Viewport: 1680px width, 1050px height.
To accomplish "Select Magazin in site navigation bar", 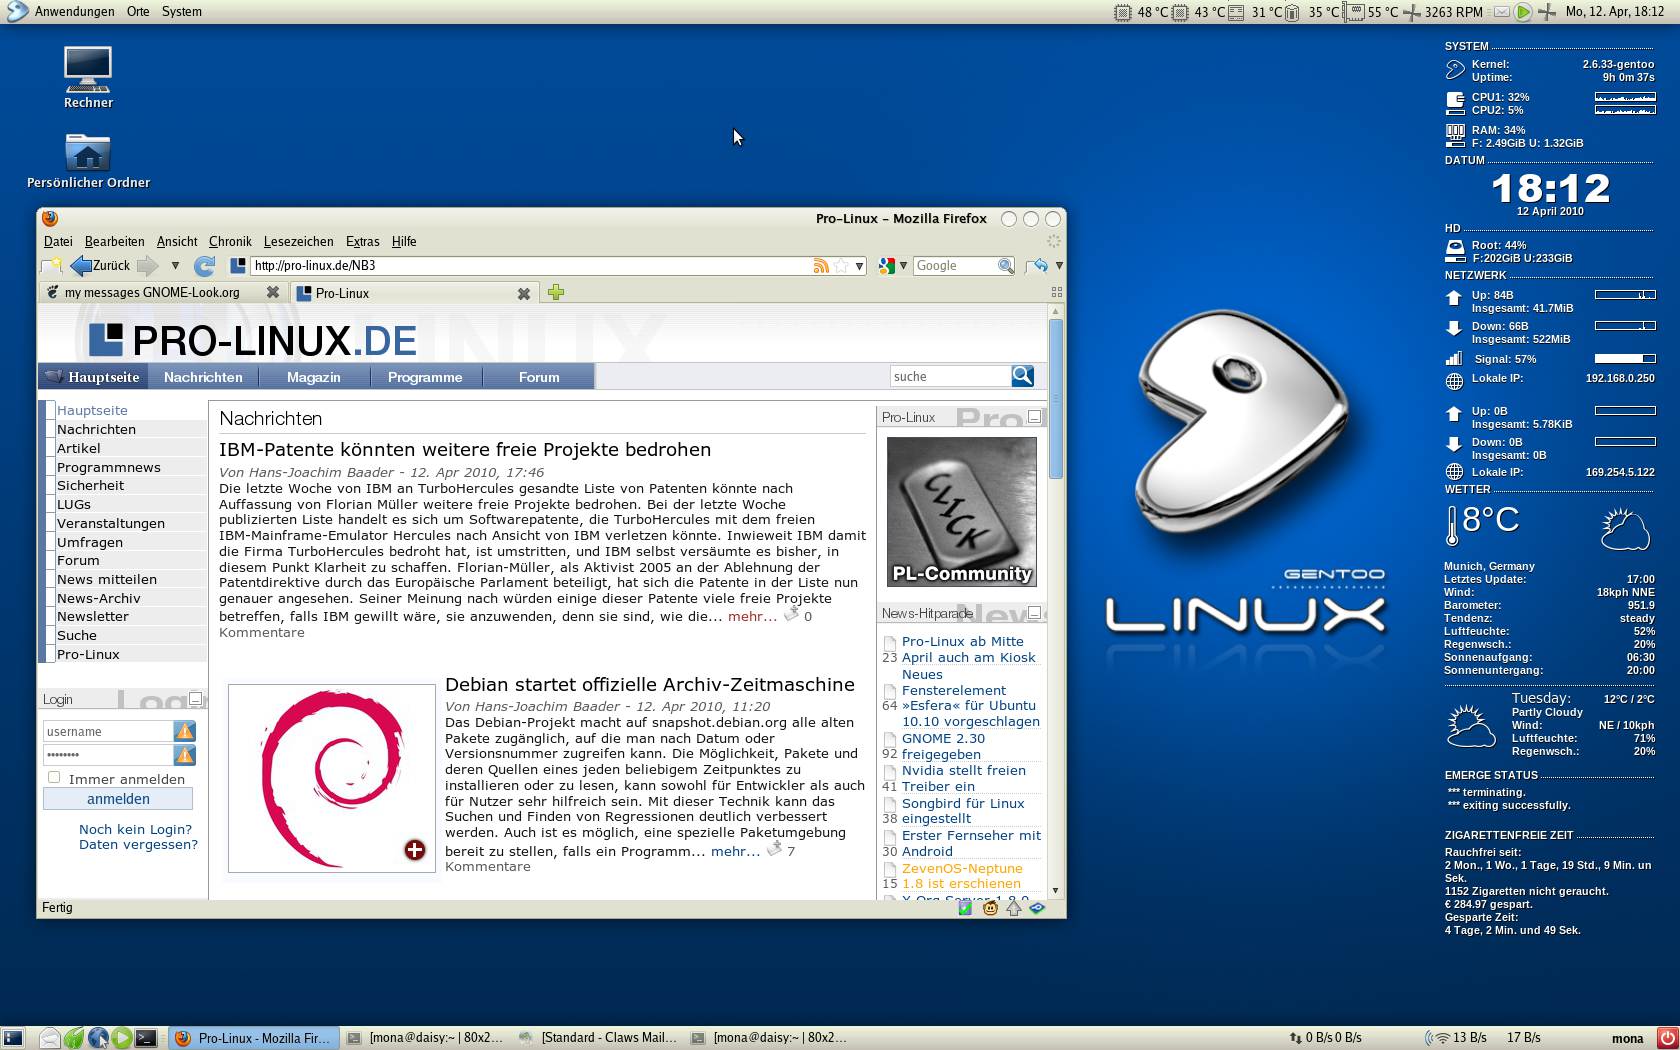I will (x=314, y=377).
